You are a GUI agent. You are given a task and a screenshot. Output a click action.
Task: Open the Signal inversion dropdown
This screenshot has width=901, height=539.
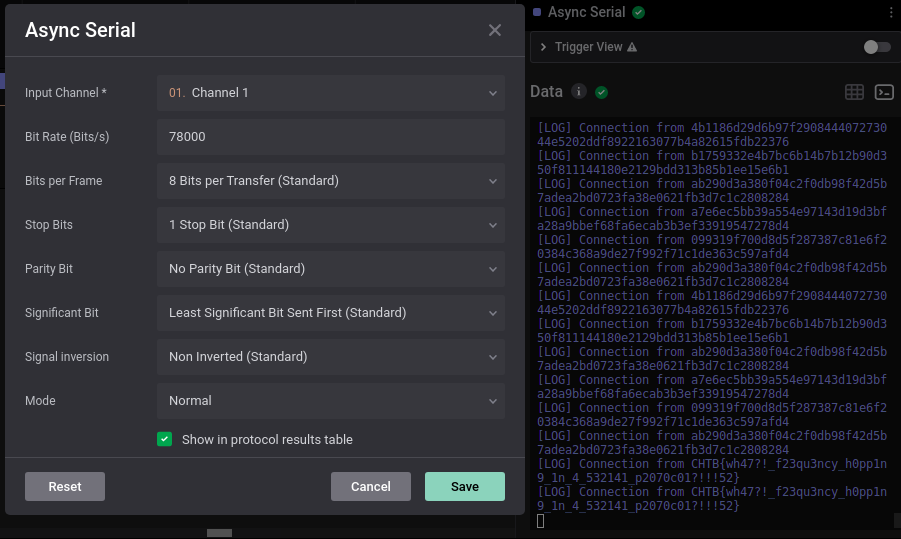[330, 357]
